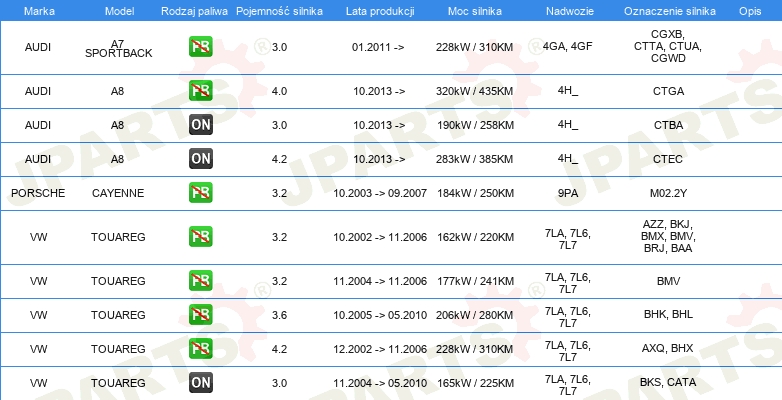This screenshot has width=782, height=400.
Task: Click the 184kW / 250KM power cell
Action: 475,193
